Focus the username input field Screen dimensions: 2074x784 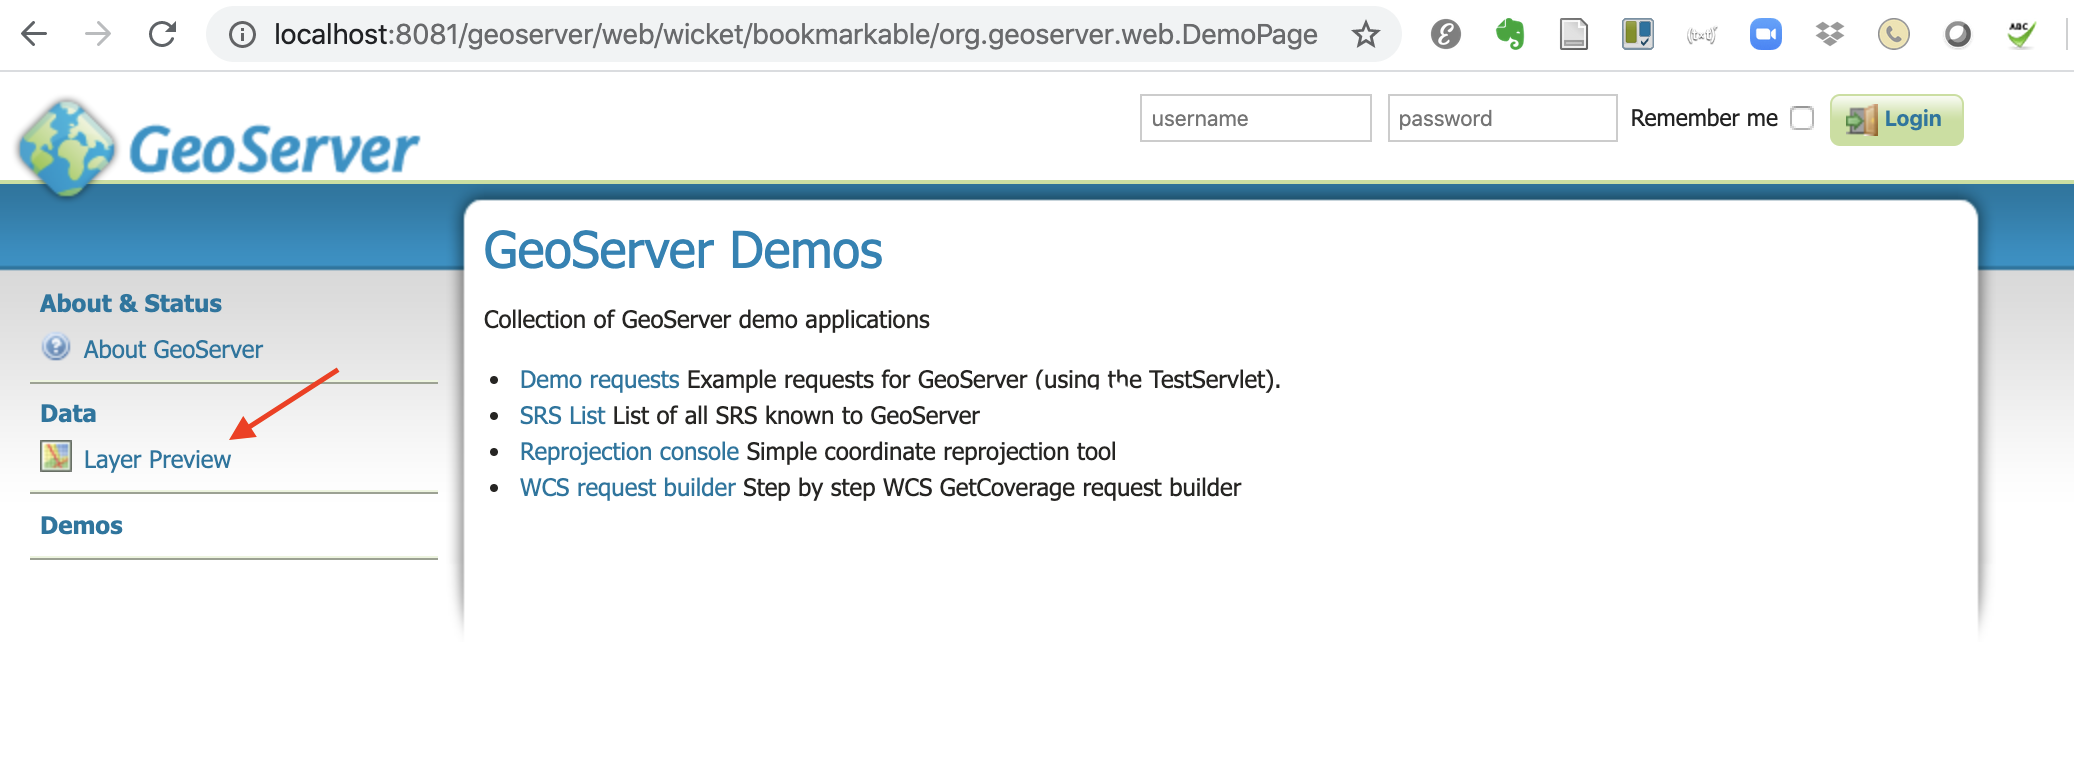pos(1255,118)
